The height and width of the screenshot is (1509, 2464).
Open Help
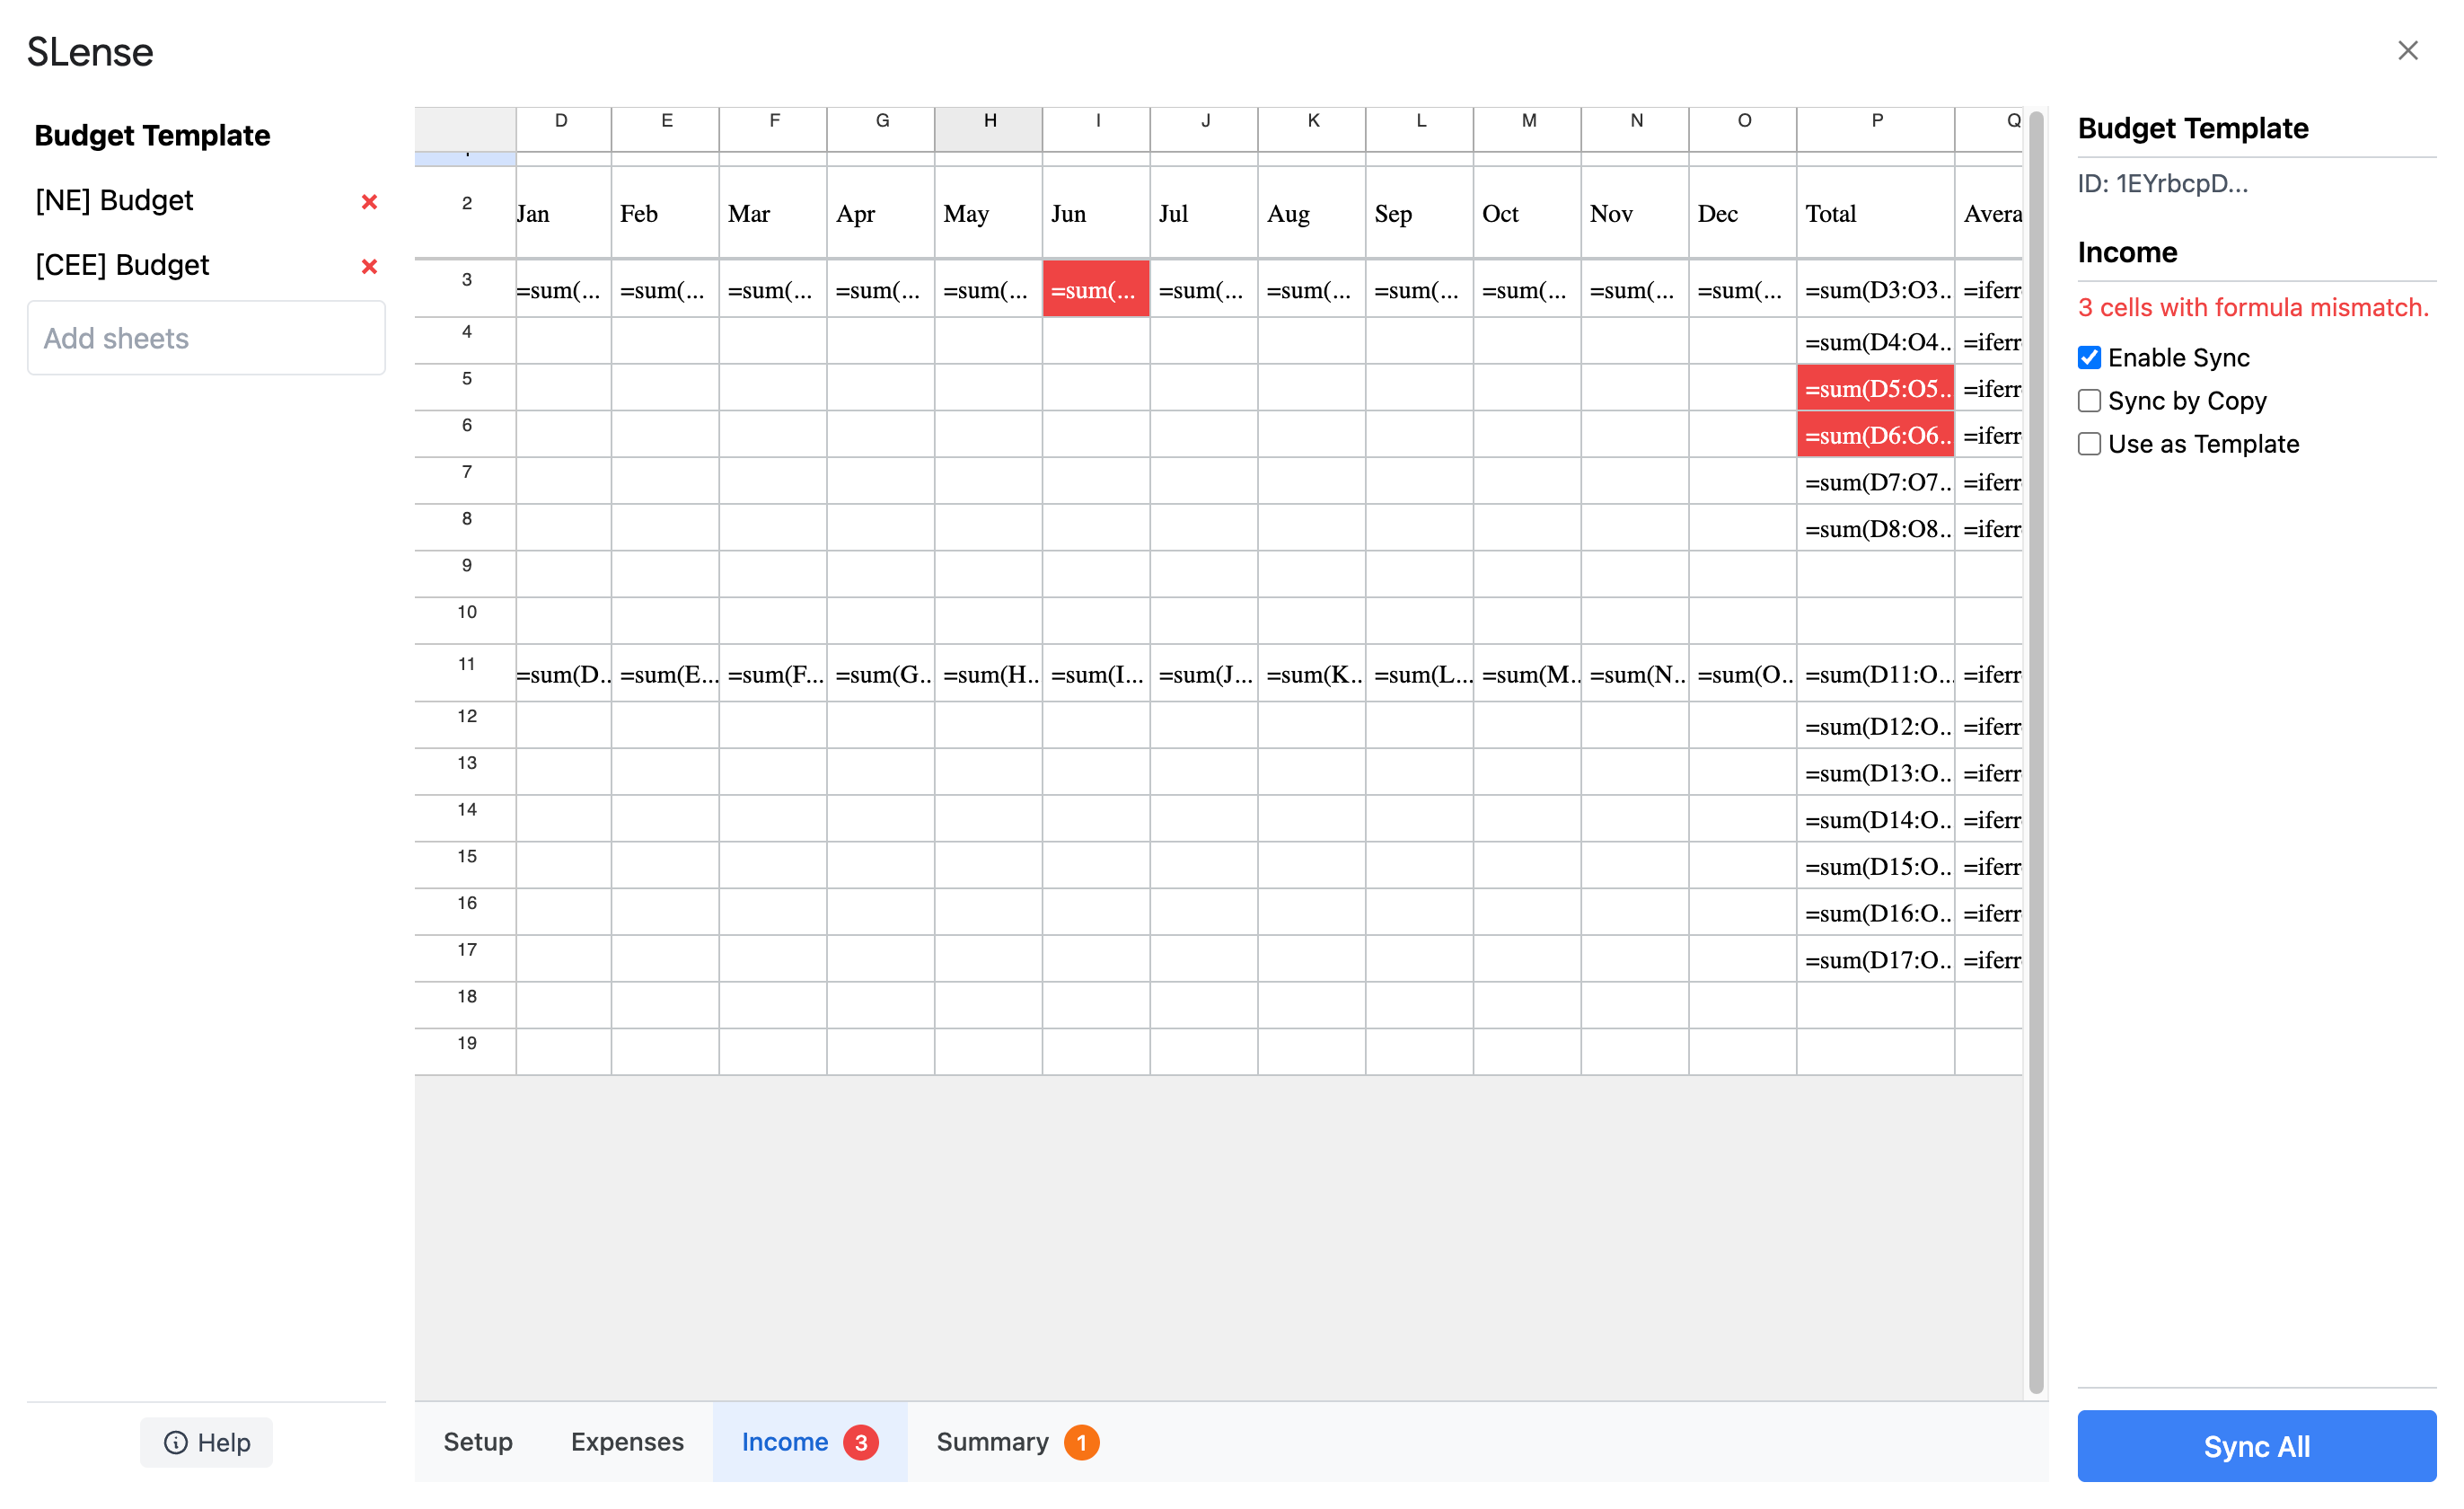click(206, 1442)
